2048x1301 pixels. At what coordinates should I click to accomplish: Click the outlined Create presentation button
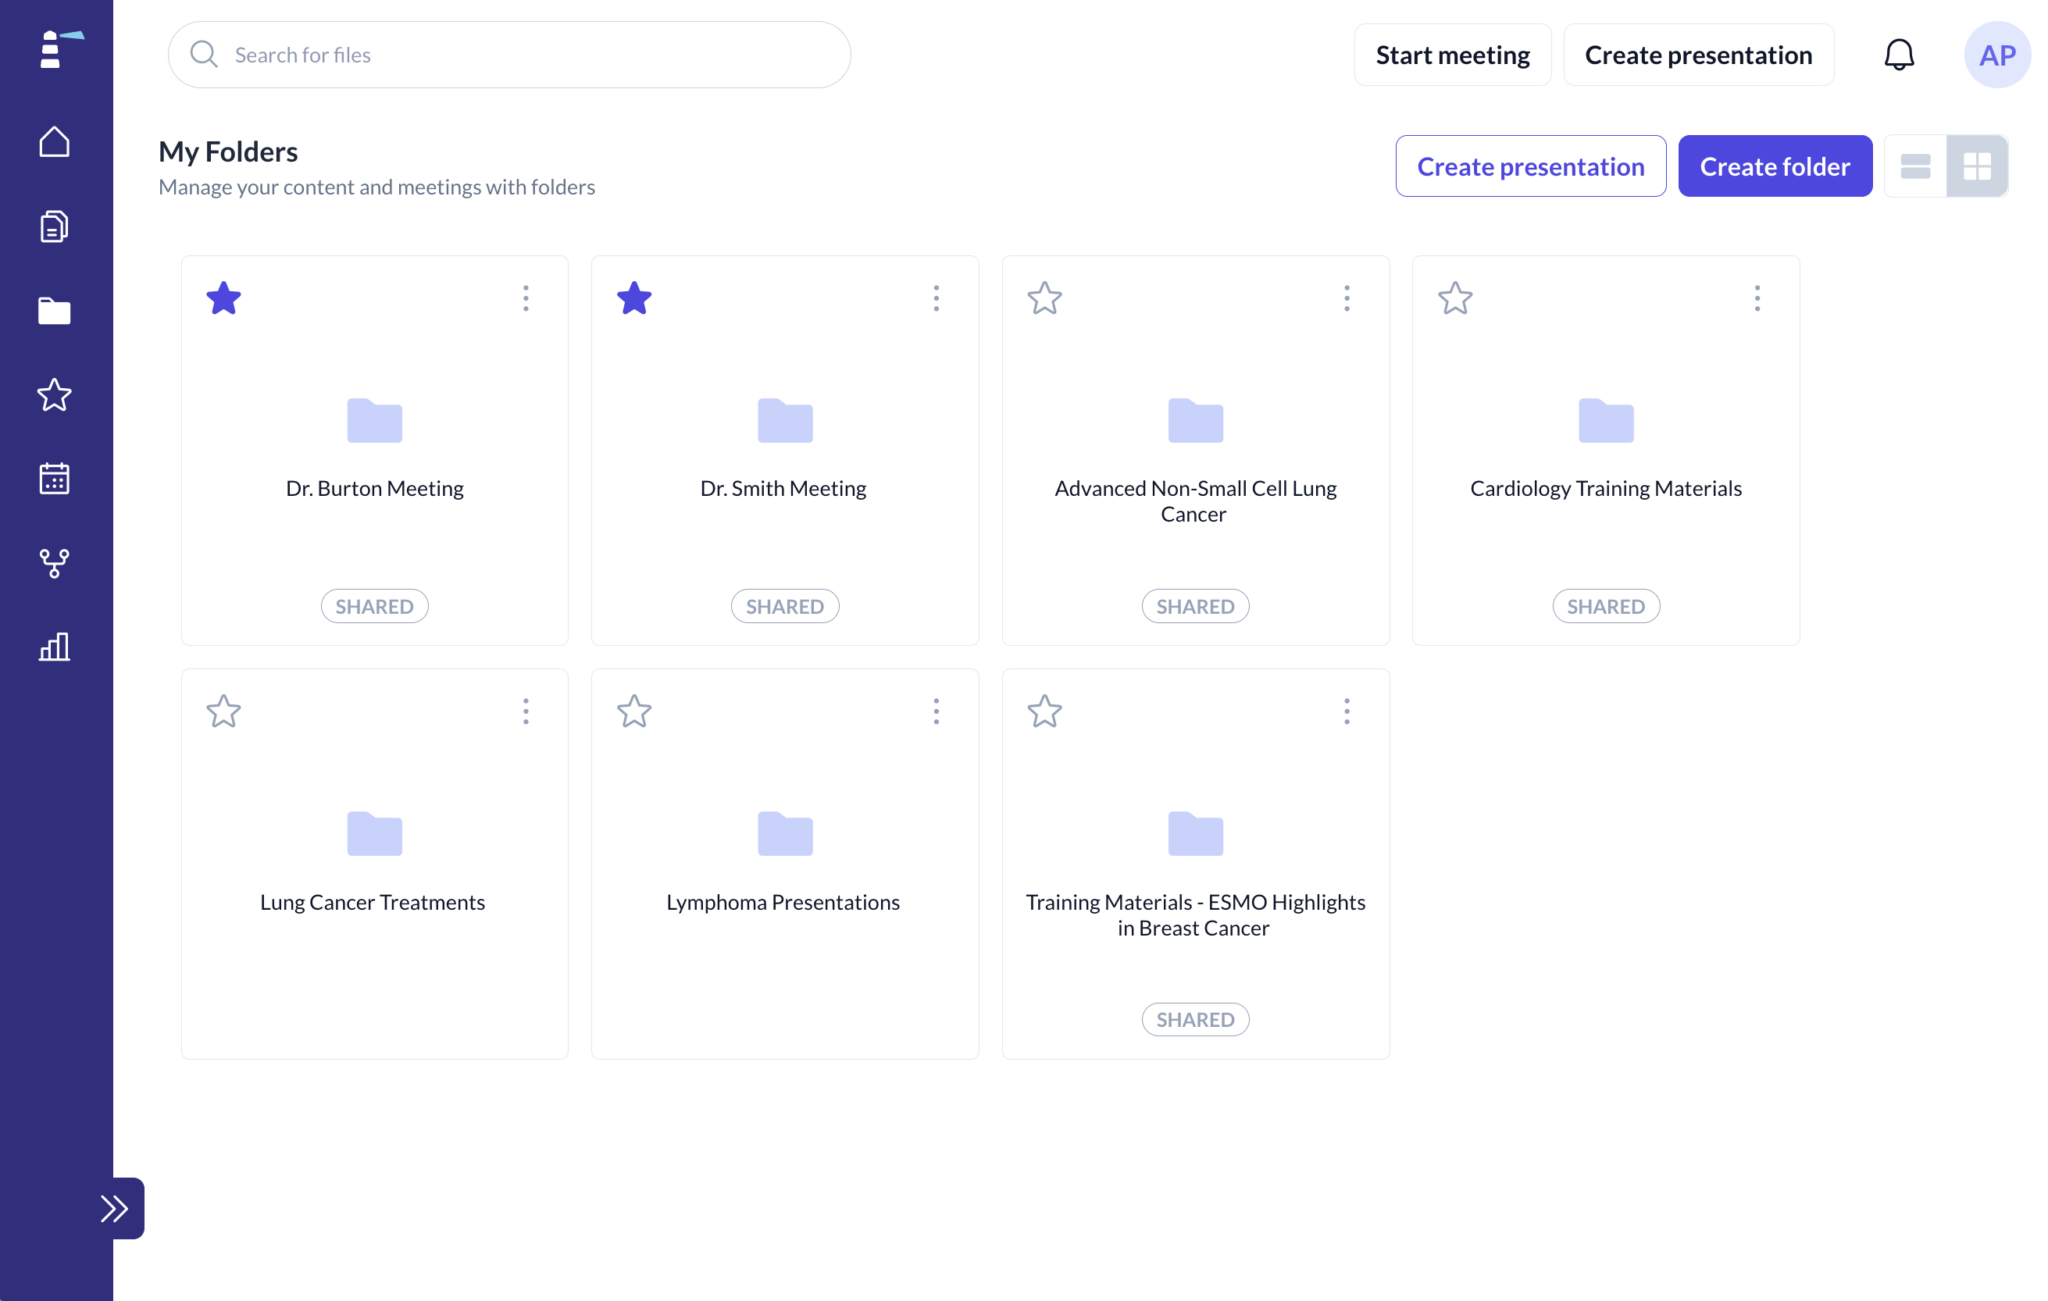click(1530, 166)
